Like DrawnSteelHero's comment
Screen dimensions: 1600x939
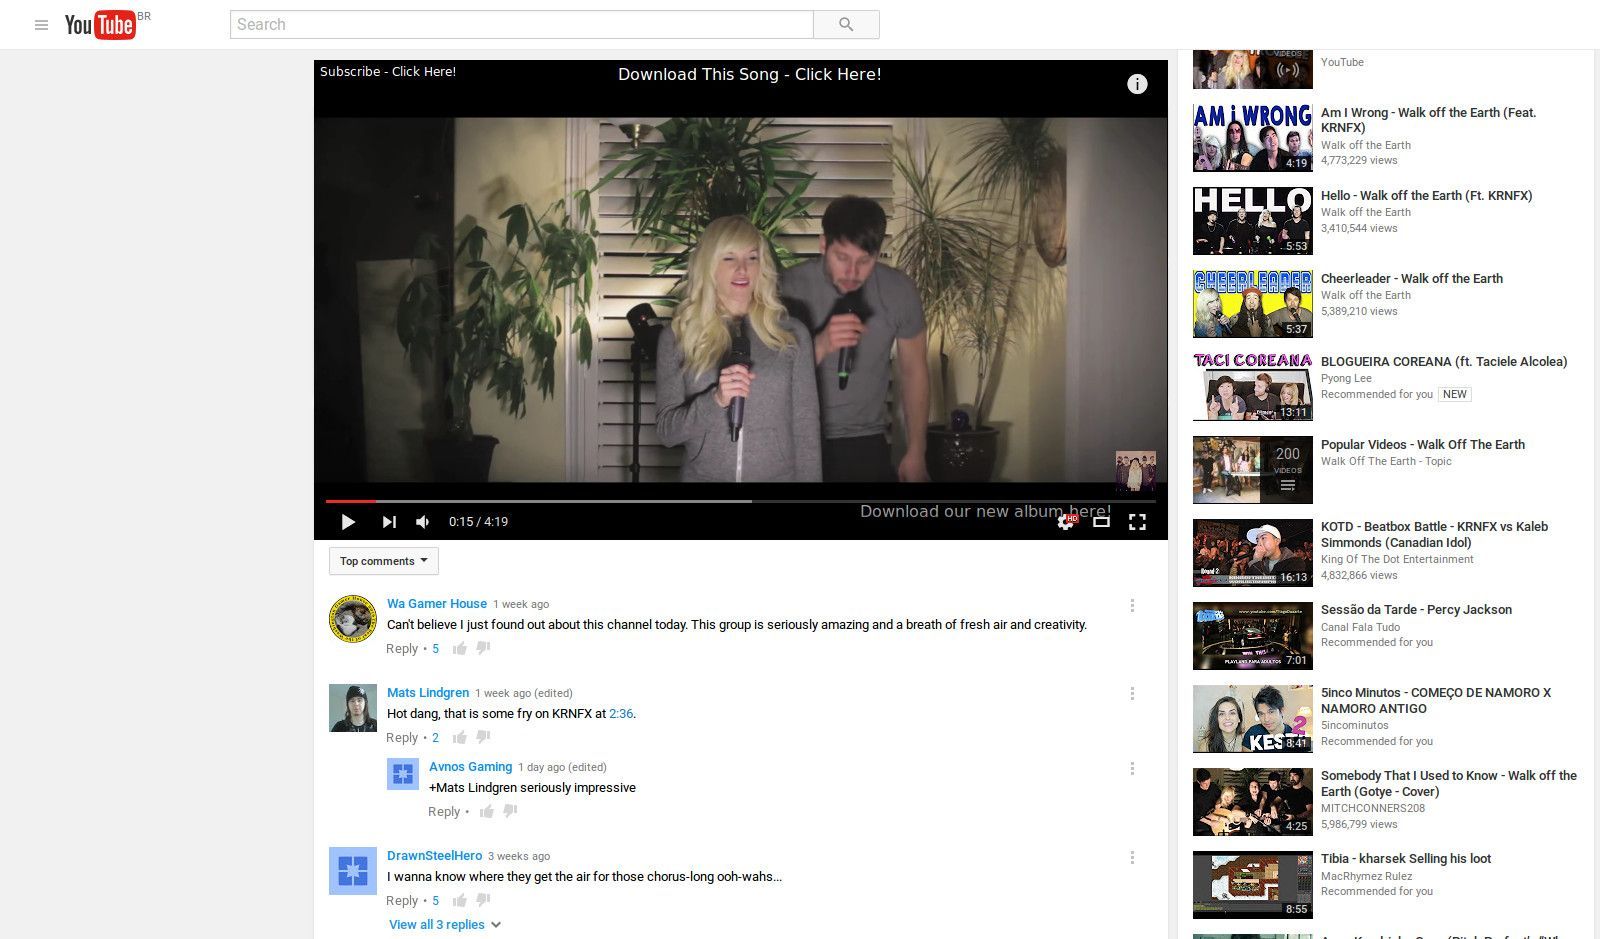[460, 900]
